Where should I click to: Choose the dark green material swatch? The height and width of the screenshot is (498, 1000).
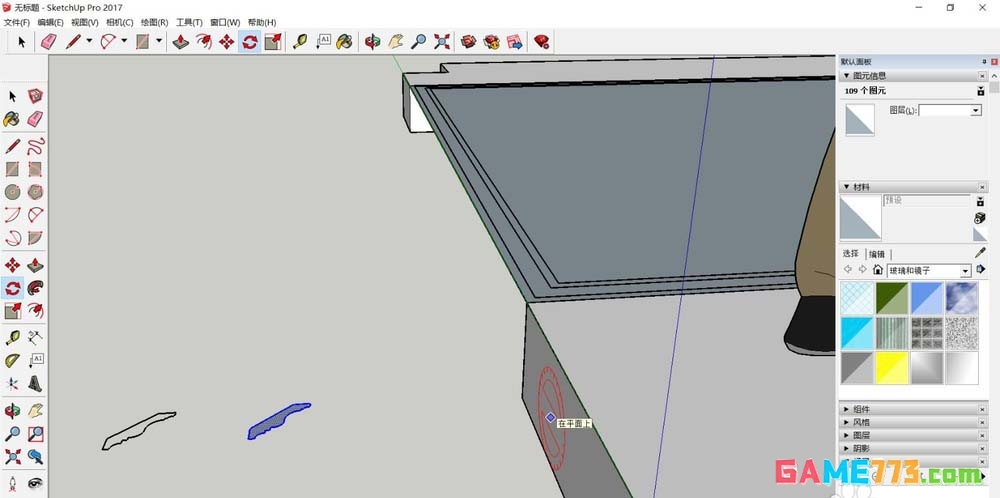(x=892, y=298)
